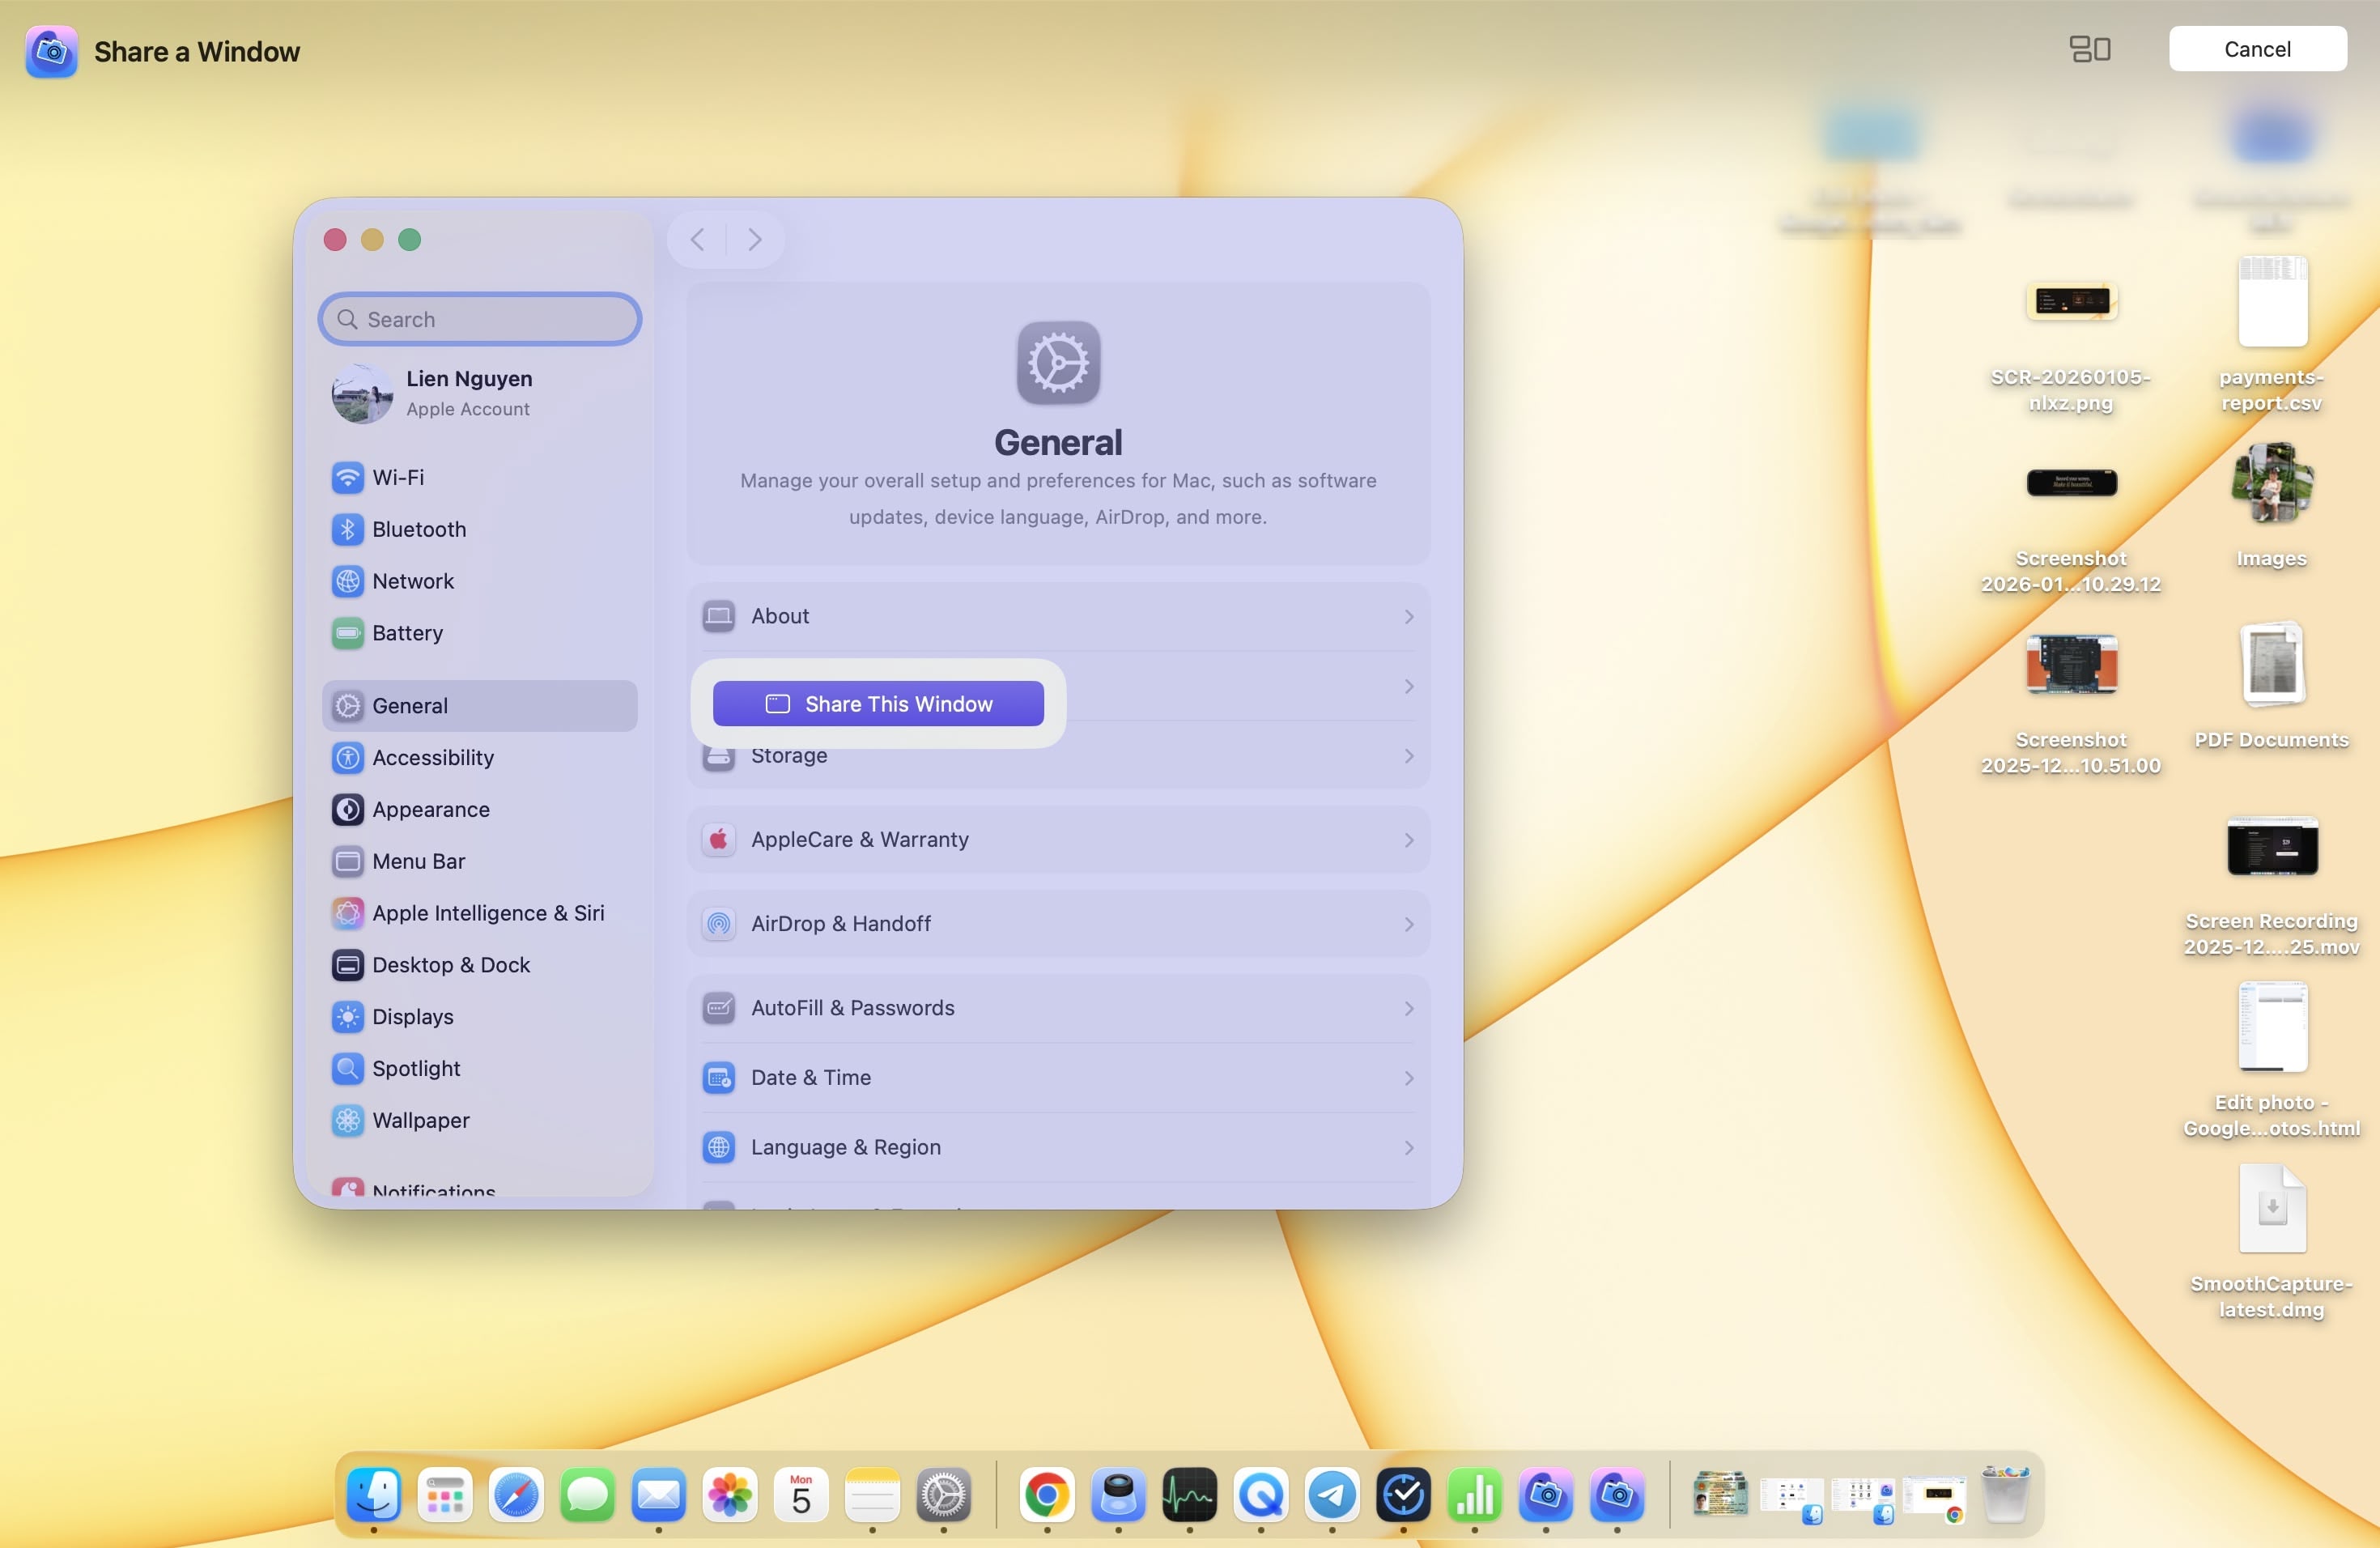Click the large General gear icon

(1058, 362)
